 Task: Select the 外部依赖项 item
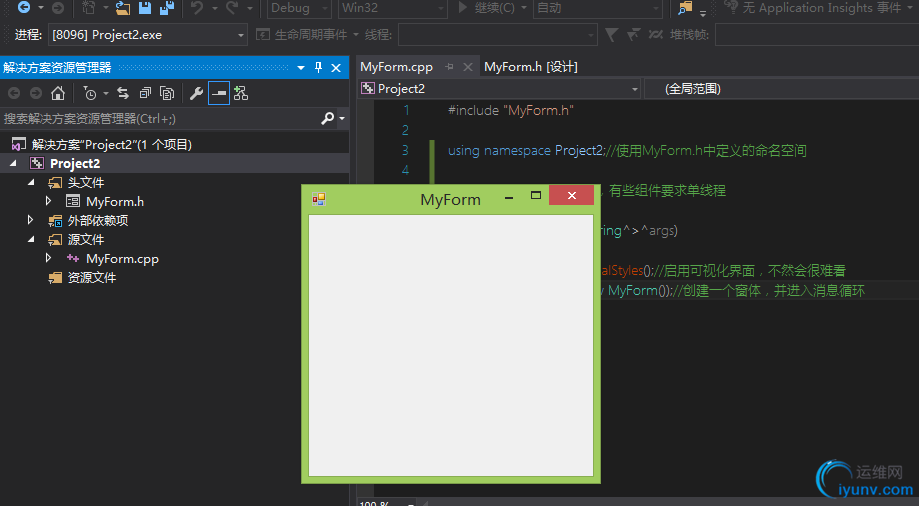98,220
